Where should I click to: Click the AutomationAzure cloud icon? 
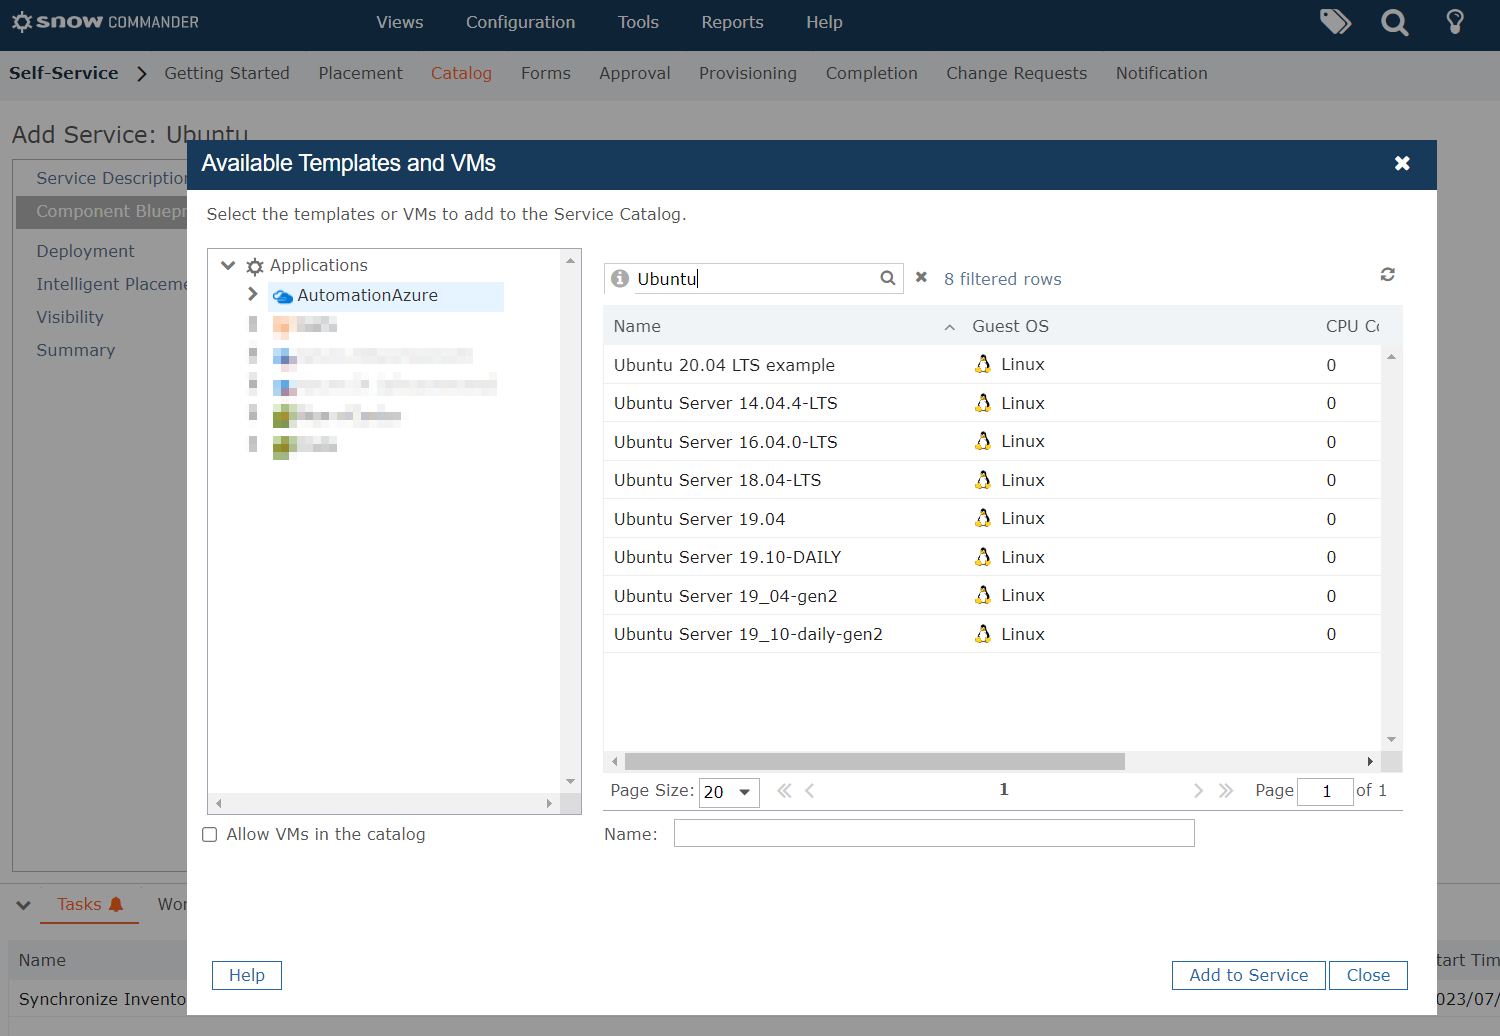283,296
